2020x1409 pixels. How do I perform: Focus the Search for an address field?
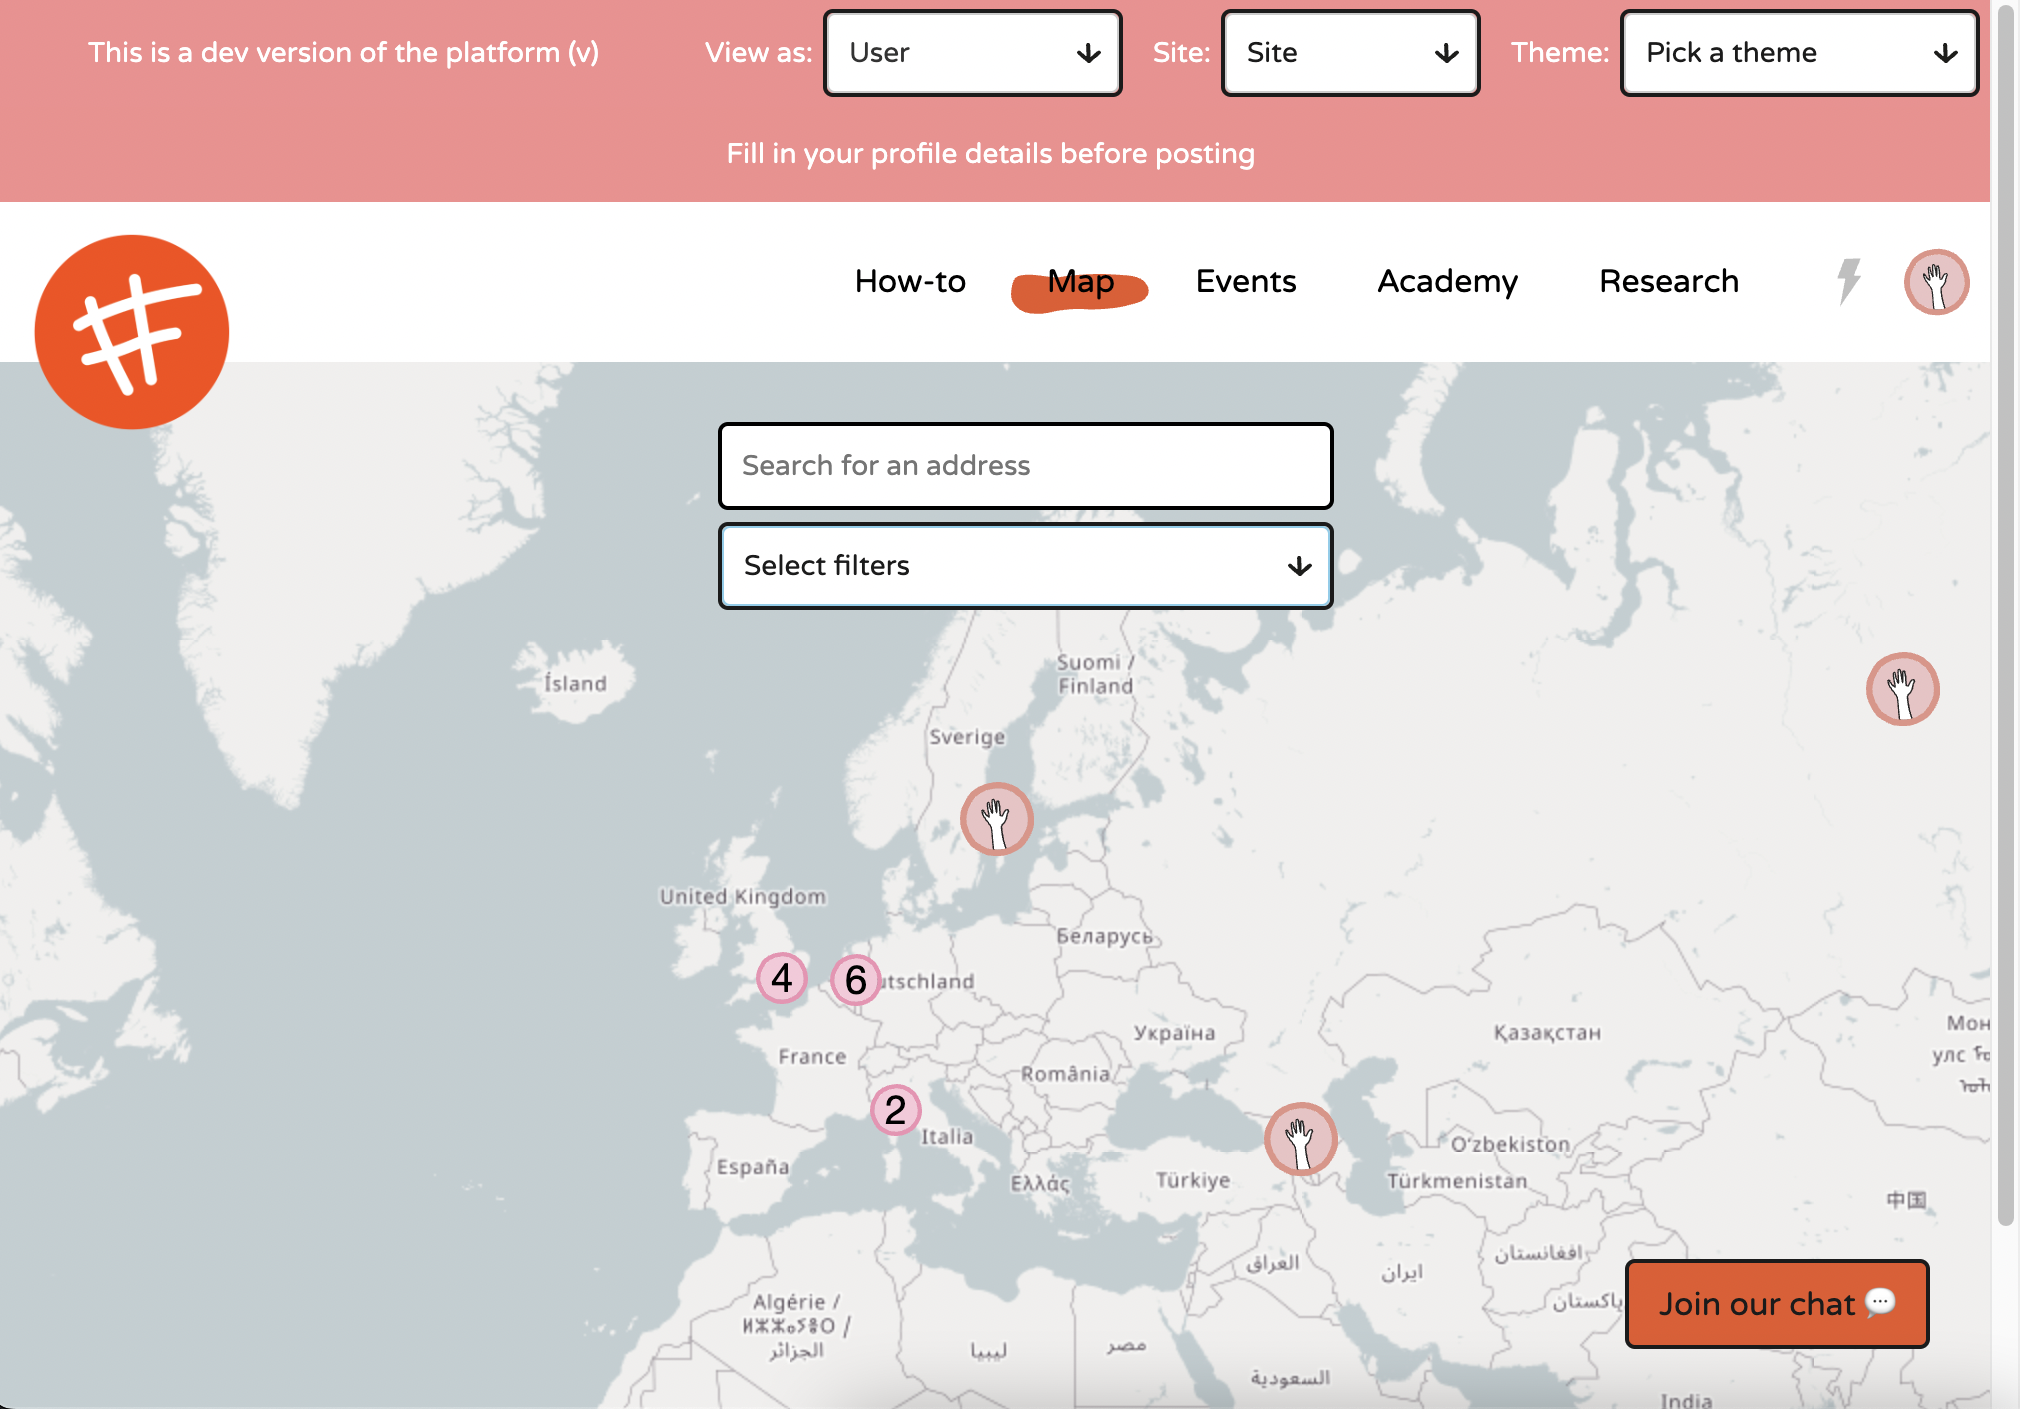click(1025, 466)
